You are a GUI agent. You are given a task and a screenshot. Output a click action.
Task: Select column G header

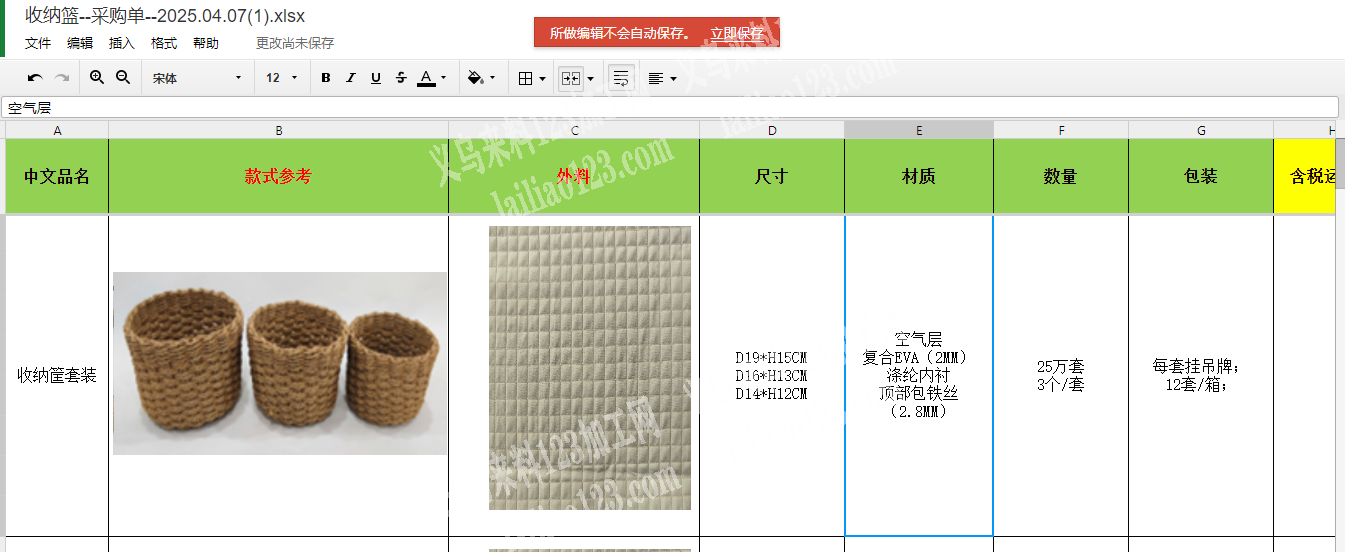click(1201, 130)
